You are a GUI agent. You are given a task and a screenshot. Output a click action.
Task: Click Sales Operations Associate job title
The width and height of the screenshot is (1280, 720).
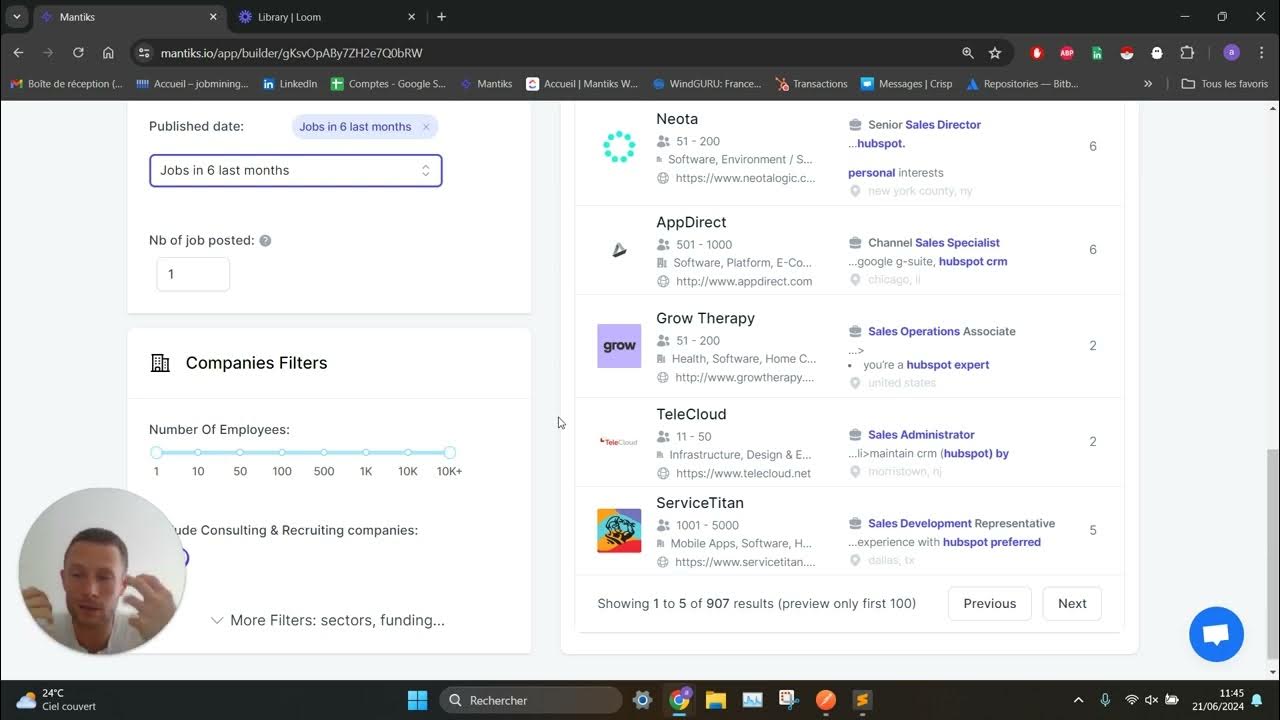click(x=942, y=332)
